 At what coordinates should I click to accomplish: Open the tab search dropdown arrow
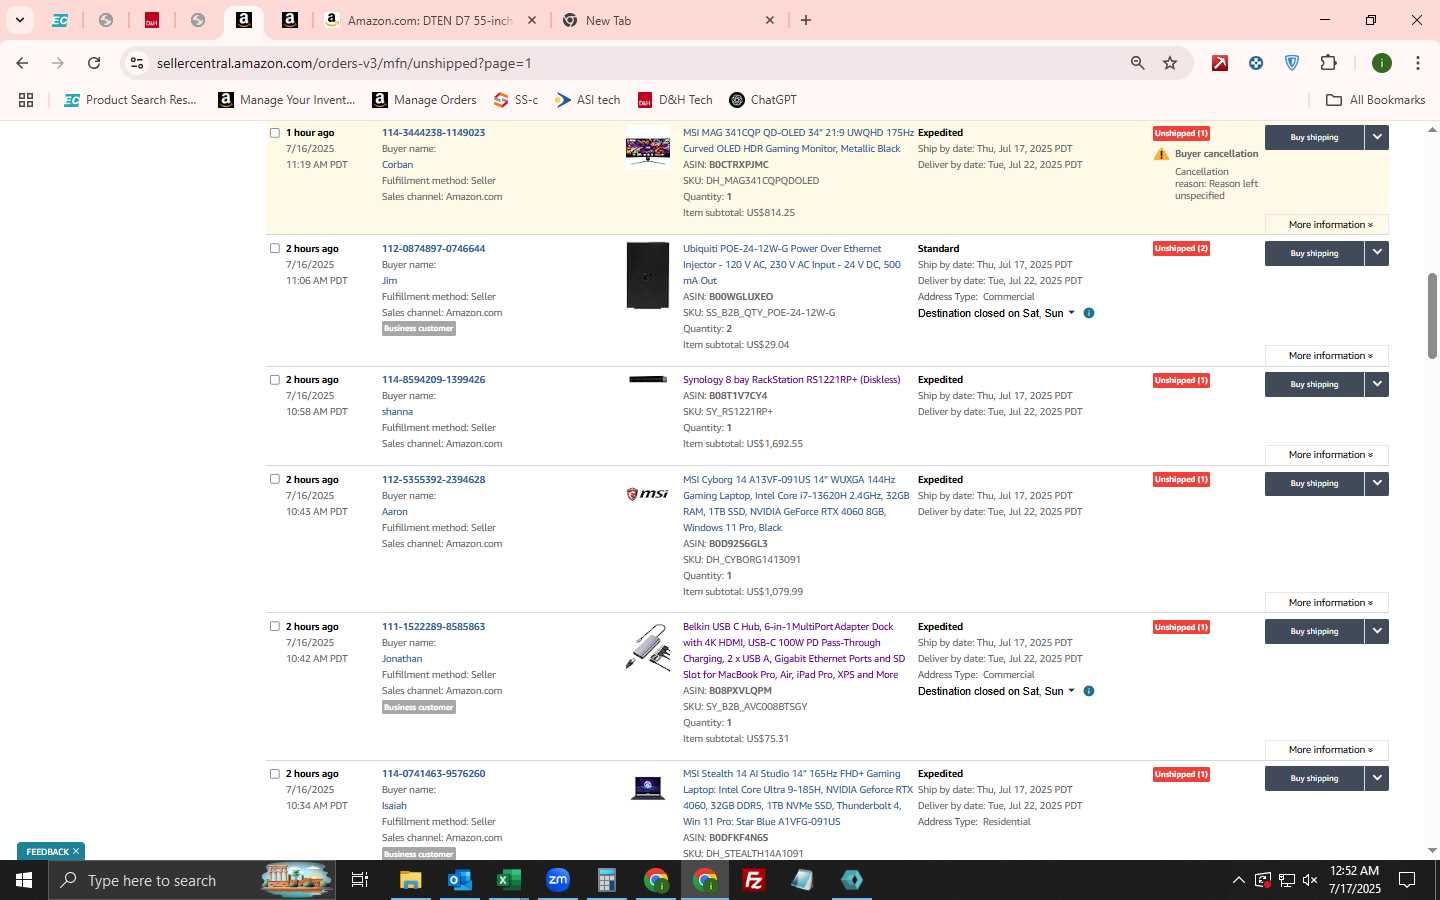(19, 20)
